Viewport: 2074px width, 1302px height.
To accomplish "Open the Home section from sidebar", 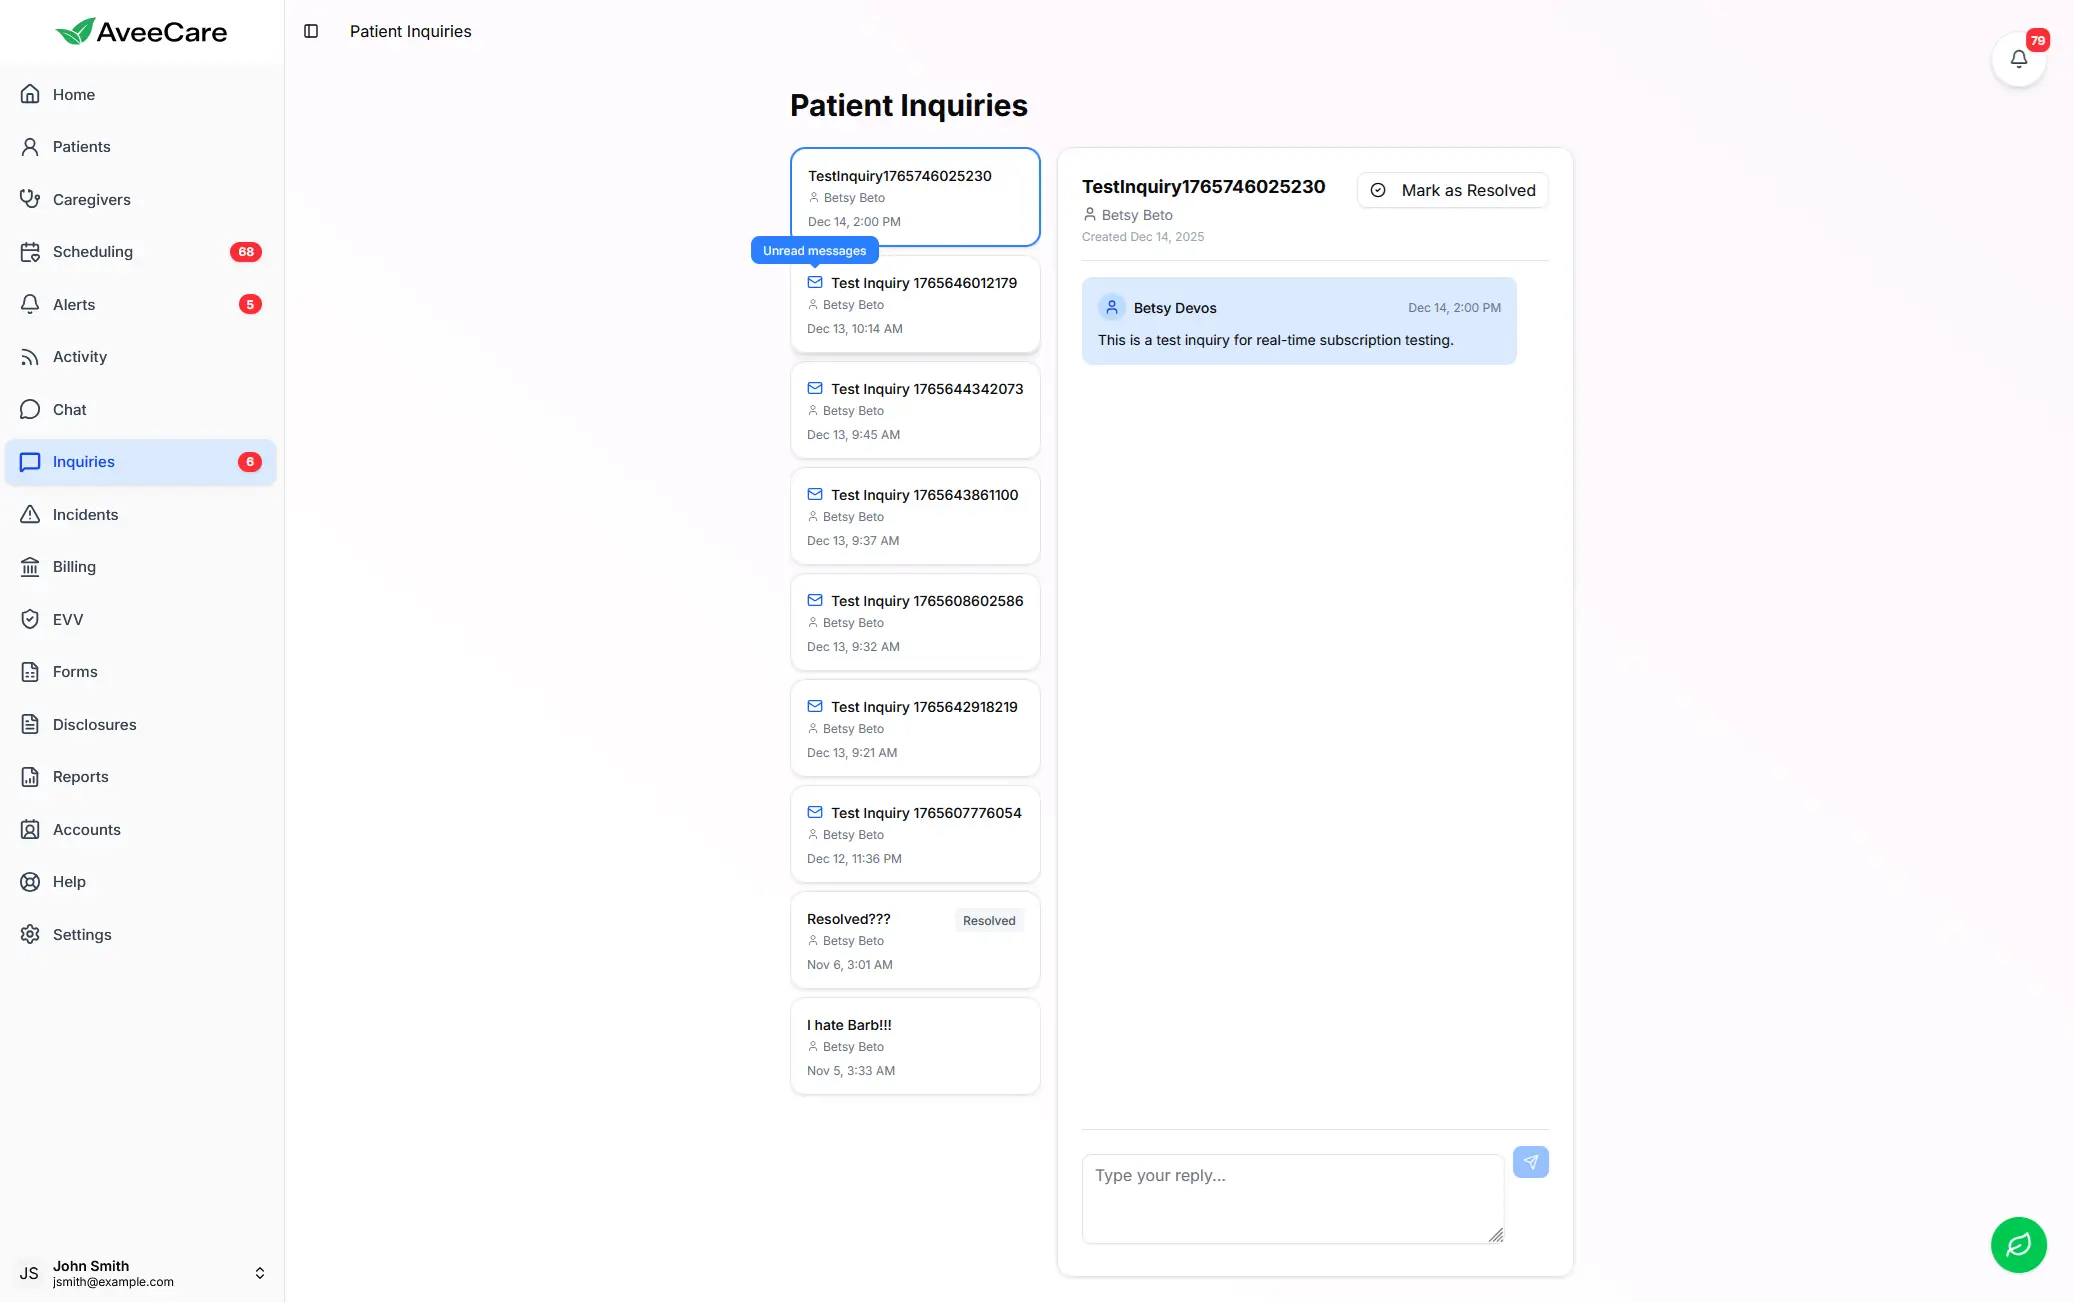I will [31, 94].
